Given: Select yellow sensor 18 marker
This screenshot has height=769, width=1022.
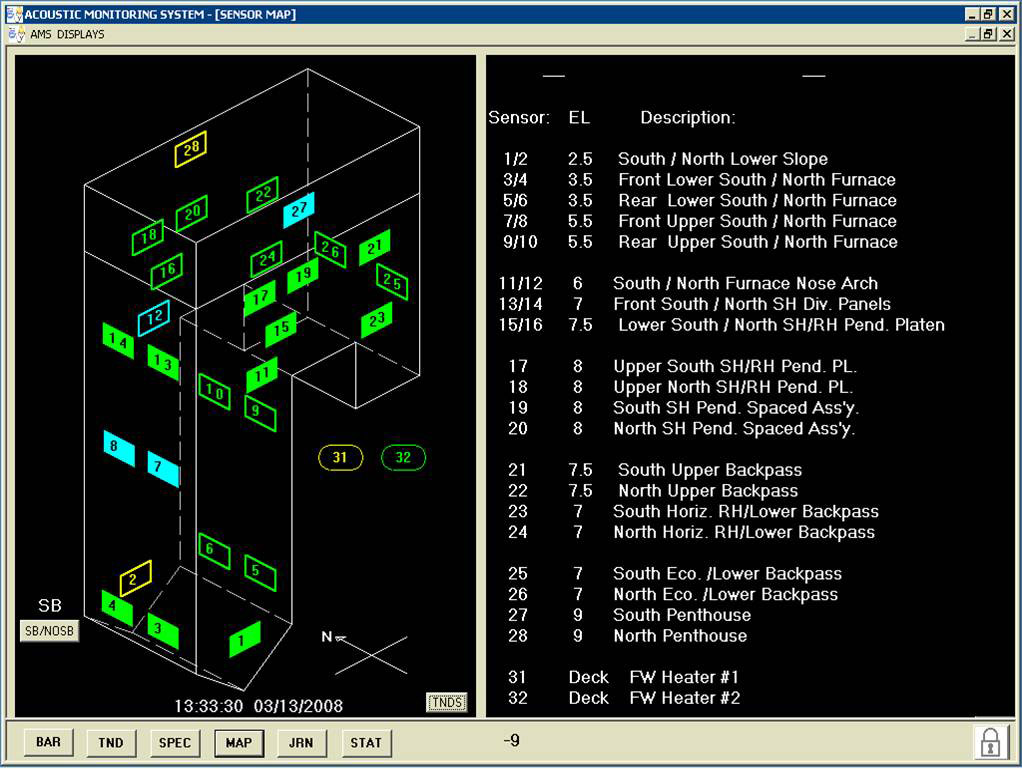Looking at the screenshot, I should pyautogui.click(x=148, y=235).
